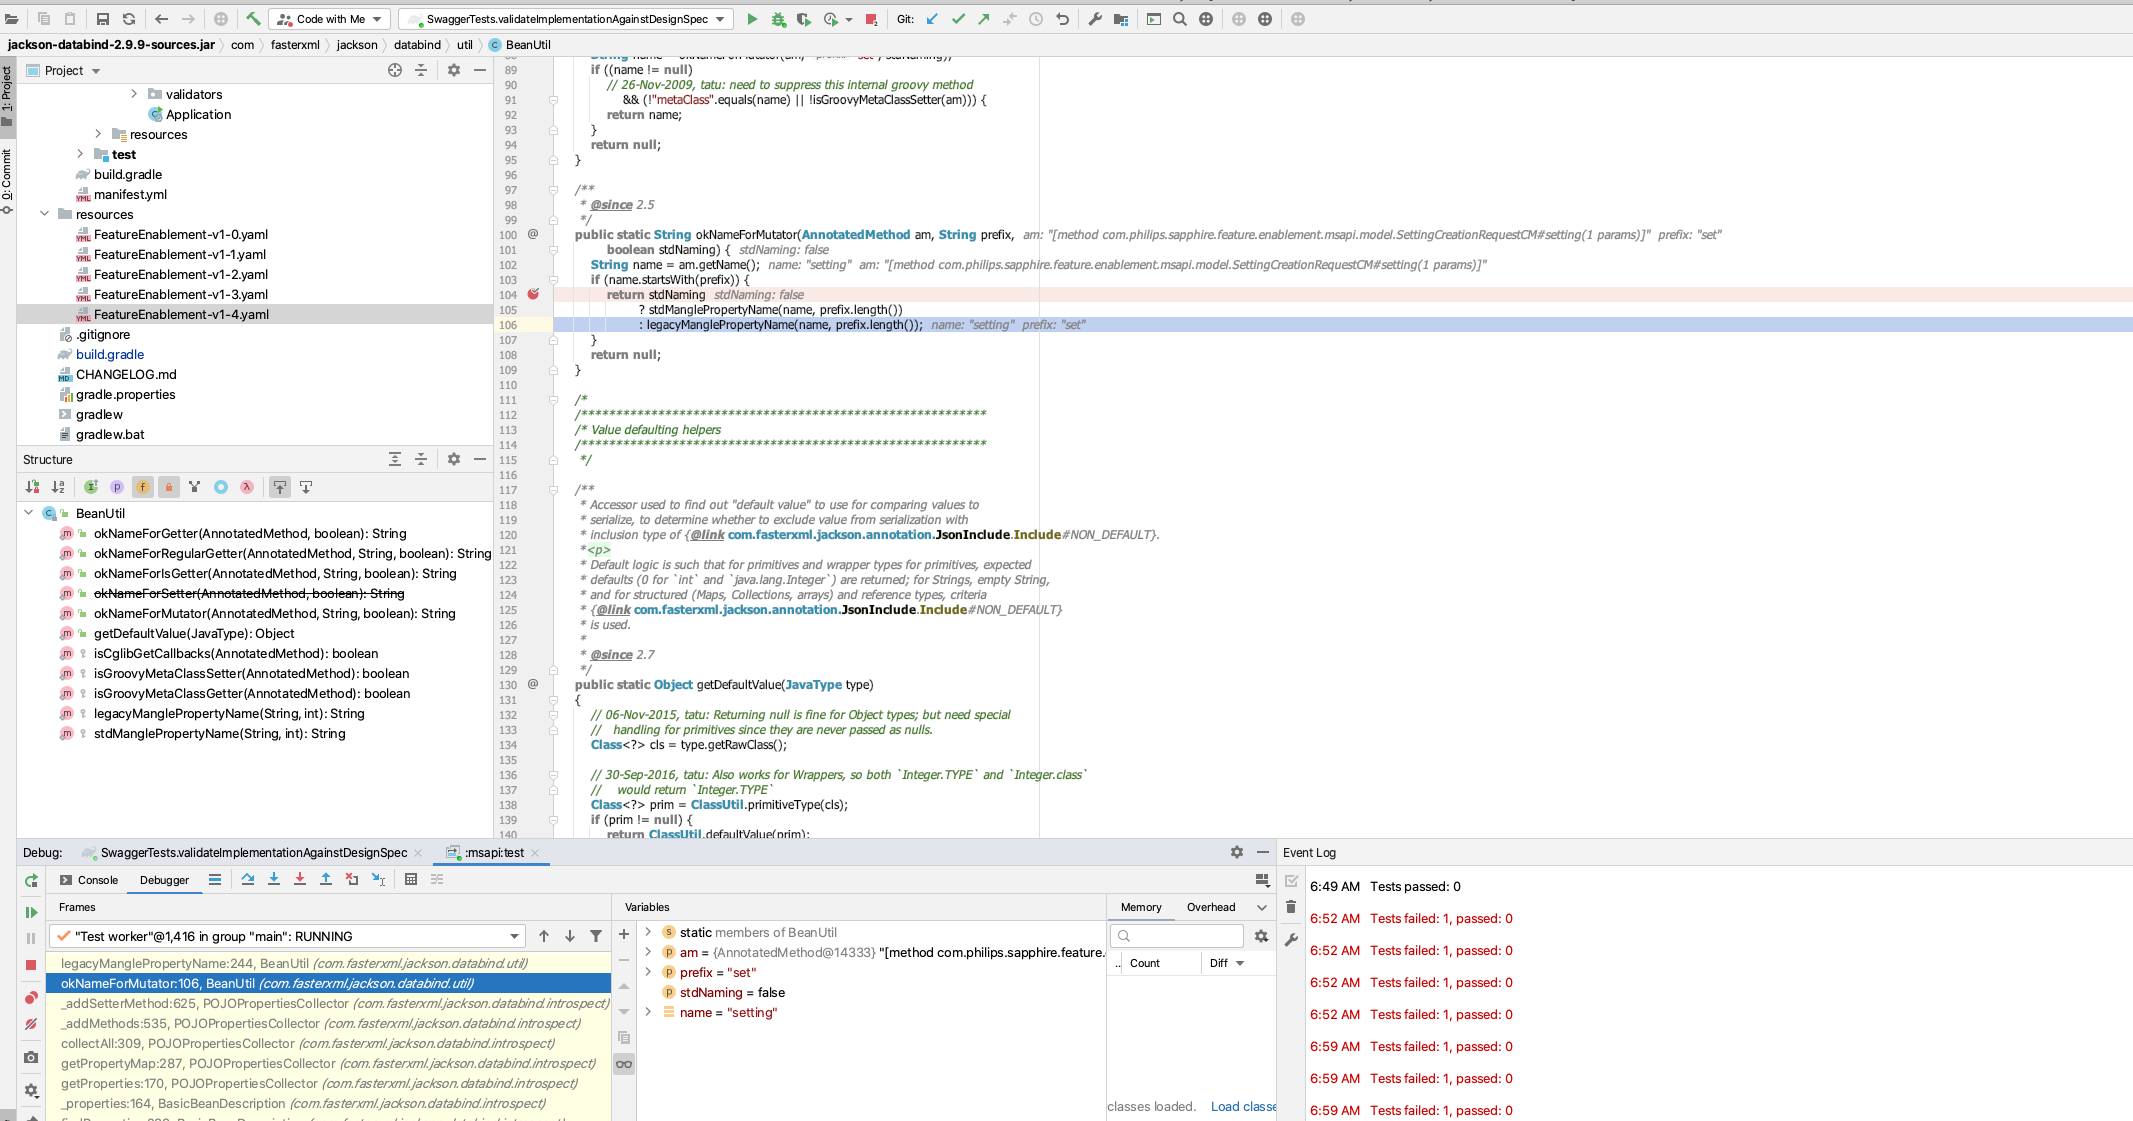Image resolution: width=2133 pixels, height=1121 pixels.
Task: Resume the paused program
Action: [x=31, y=912]
